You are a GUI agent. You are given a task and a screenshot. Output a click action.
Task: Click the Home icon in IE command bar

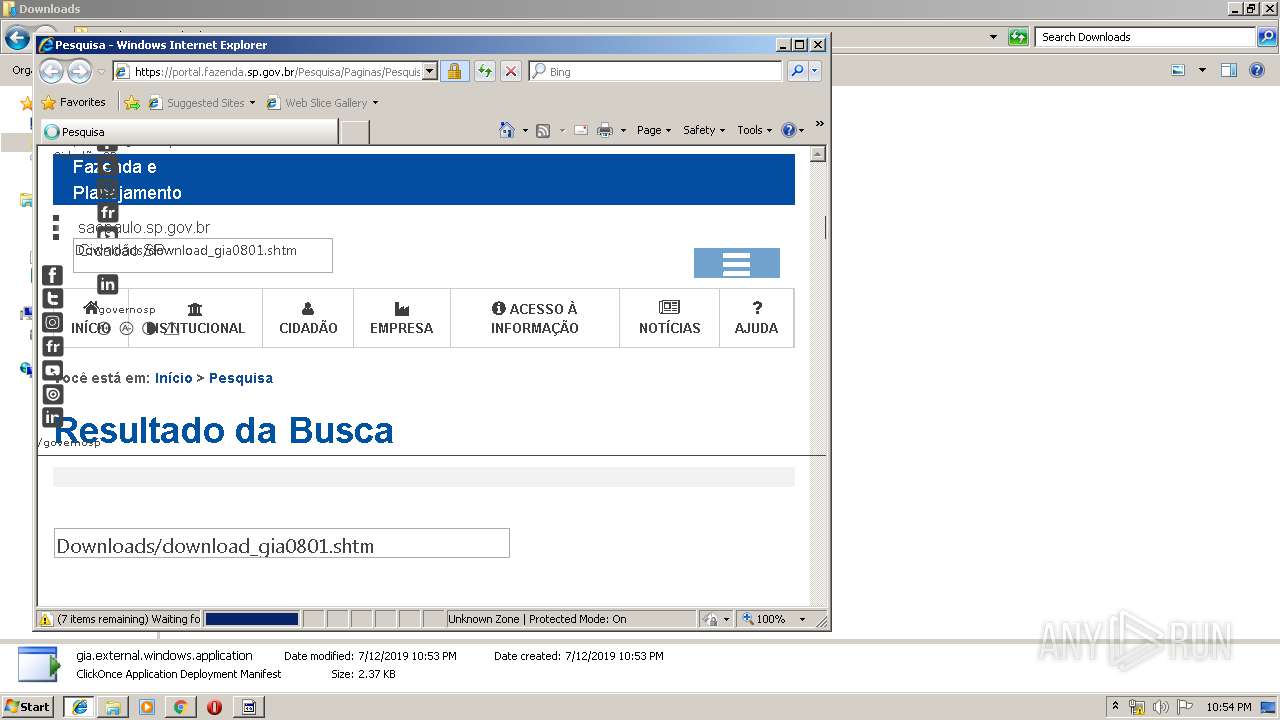click(507, 130)
